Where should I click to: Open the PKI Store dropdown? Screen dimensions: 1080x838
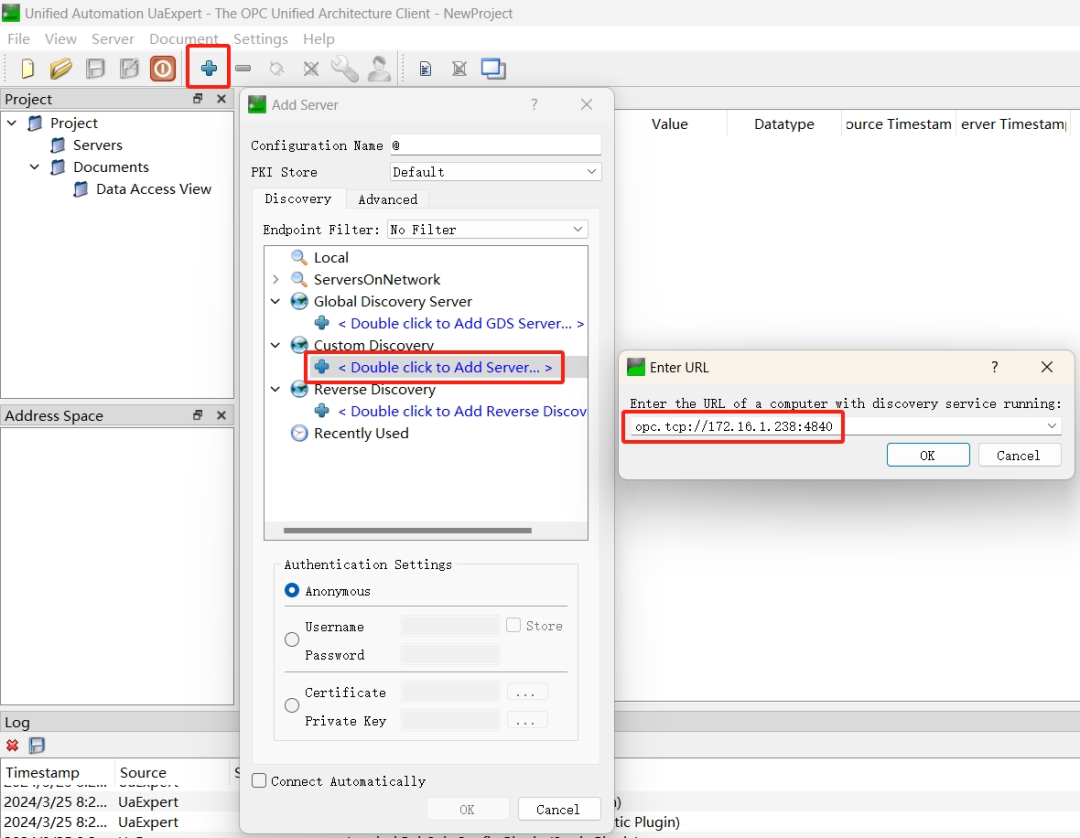pyautogui.click(x=496, y=171)
